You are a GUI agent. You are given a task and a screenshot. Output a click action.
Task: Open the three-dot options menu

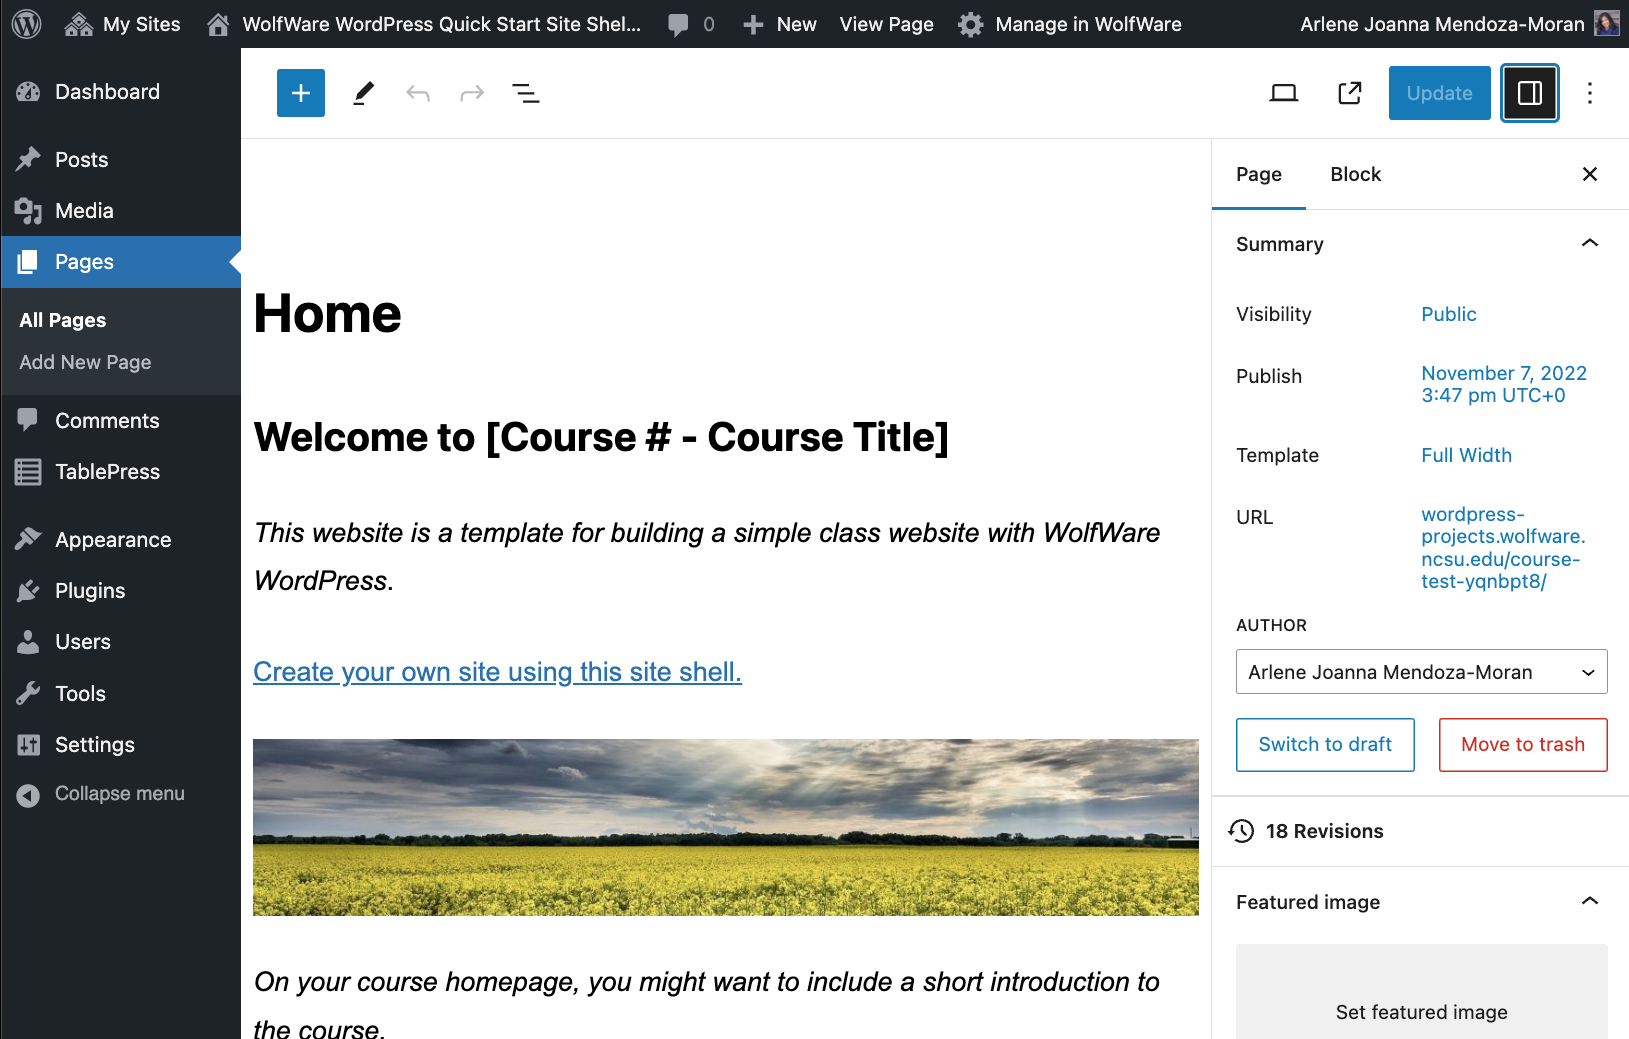click(x=1590, y=92)
